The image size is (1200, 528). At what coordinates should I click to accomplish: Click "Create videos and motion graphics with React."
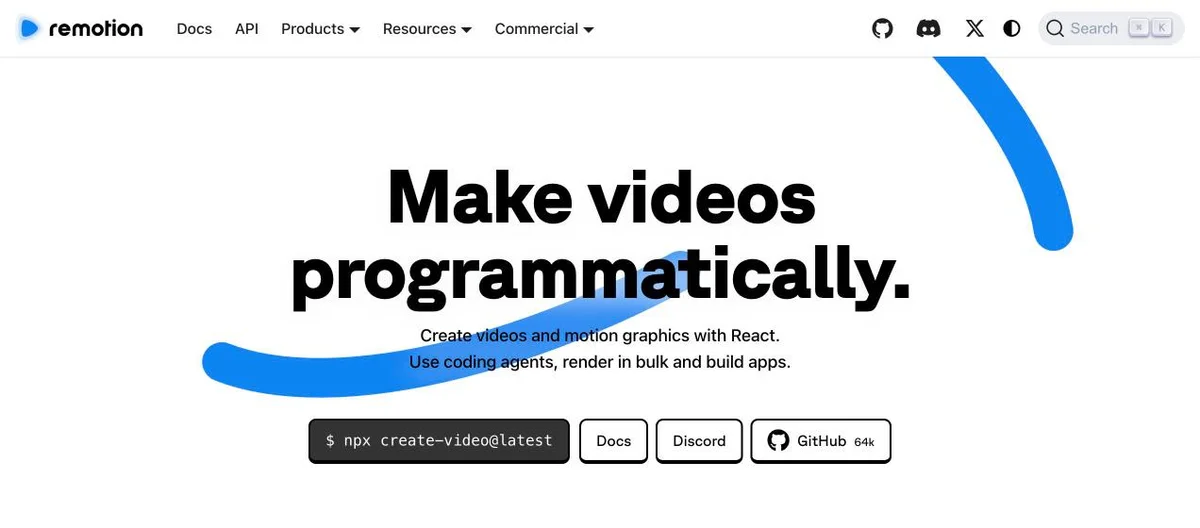click(x=600, y=335)
